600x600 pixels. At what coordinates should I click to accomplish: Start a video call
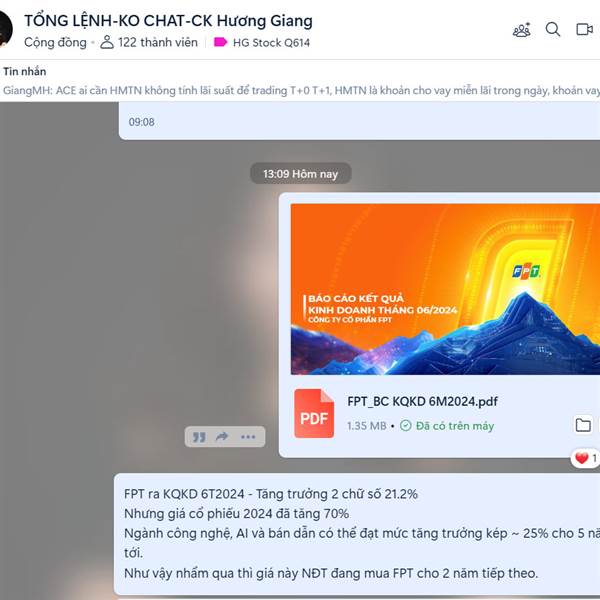[x=584, y=29]
